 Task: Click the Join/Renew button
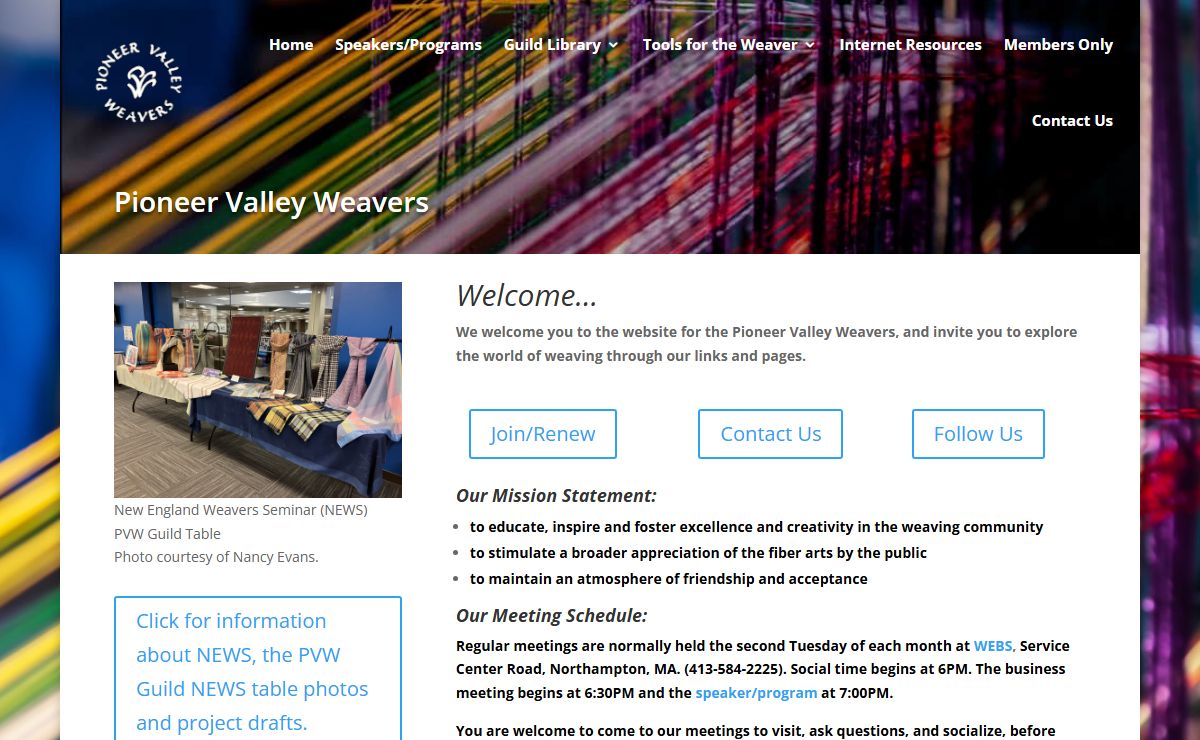[x=543, y=434]
